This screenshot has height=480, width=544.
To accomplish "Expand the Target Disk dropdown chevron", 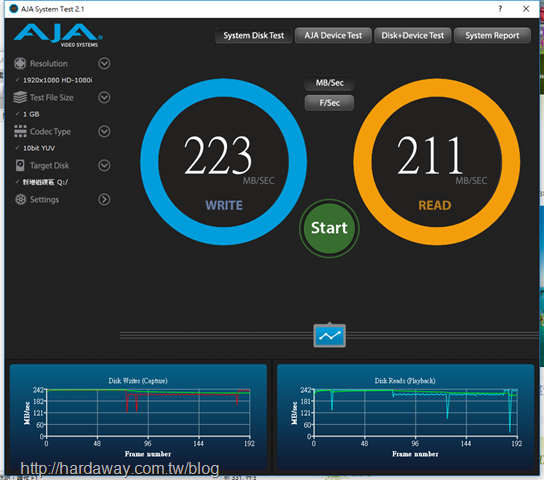I will tap(104, 165).
